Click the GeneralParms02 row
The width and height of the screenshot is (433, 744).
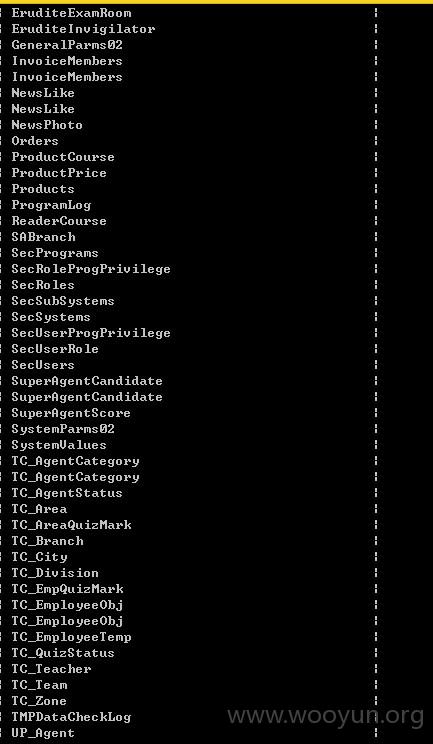click(67, 45)
